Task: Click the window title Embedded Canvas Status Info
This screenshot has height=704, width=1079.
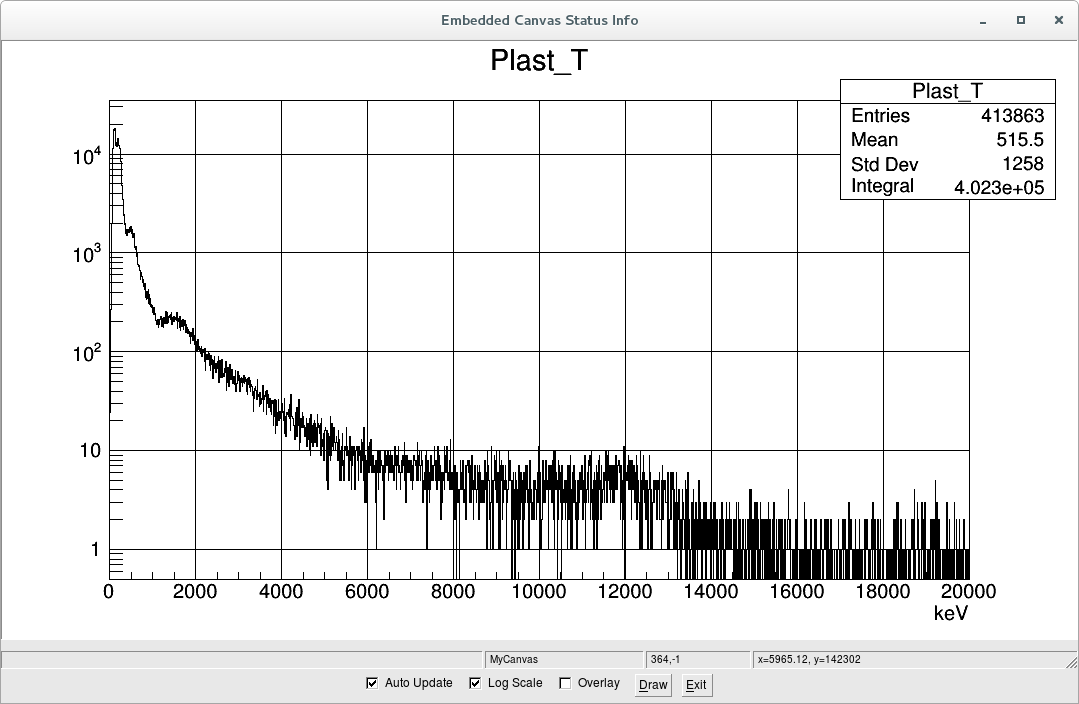Action: click(539, 20)
